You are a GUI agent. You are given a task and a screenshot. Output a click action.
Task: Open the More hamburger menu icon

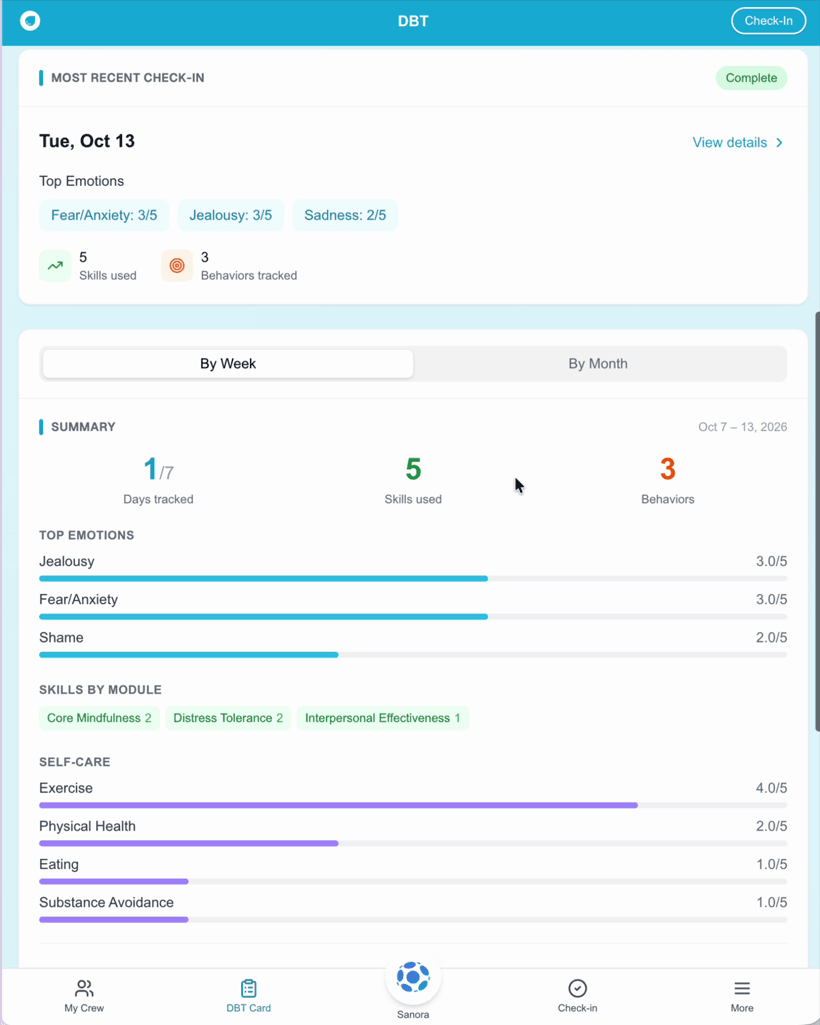click(x=742, y=988)
